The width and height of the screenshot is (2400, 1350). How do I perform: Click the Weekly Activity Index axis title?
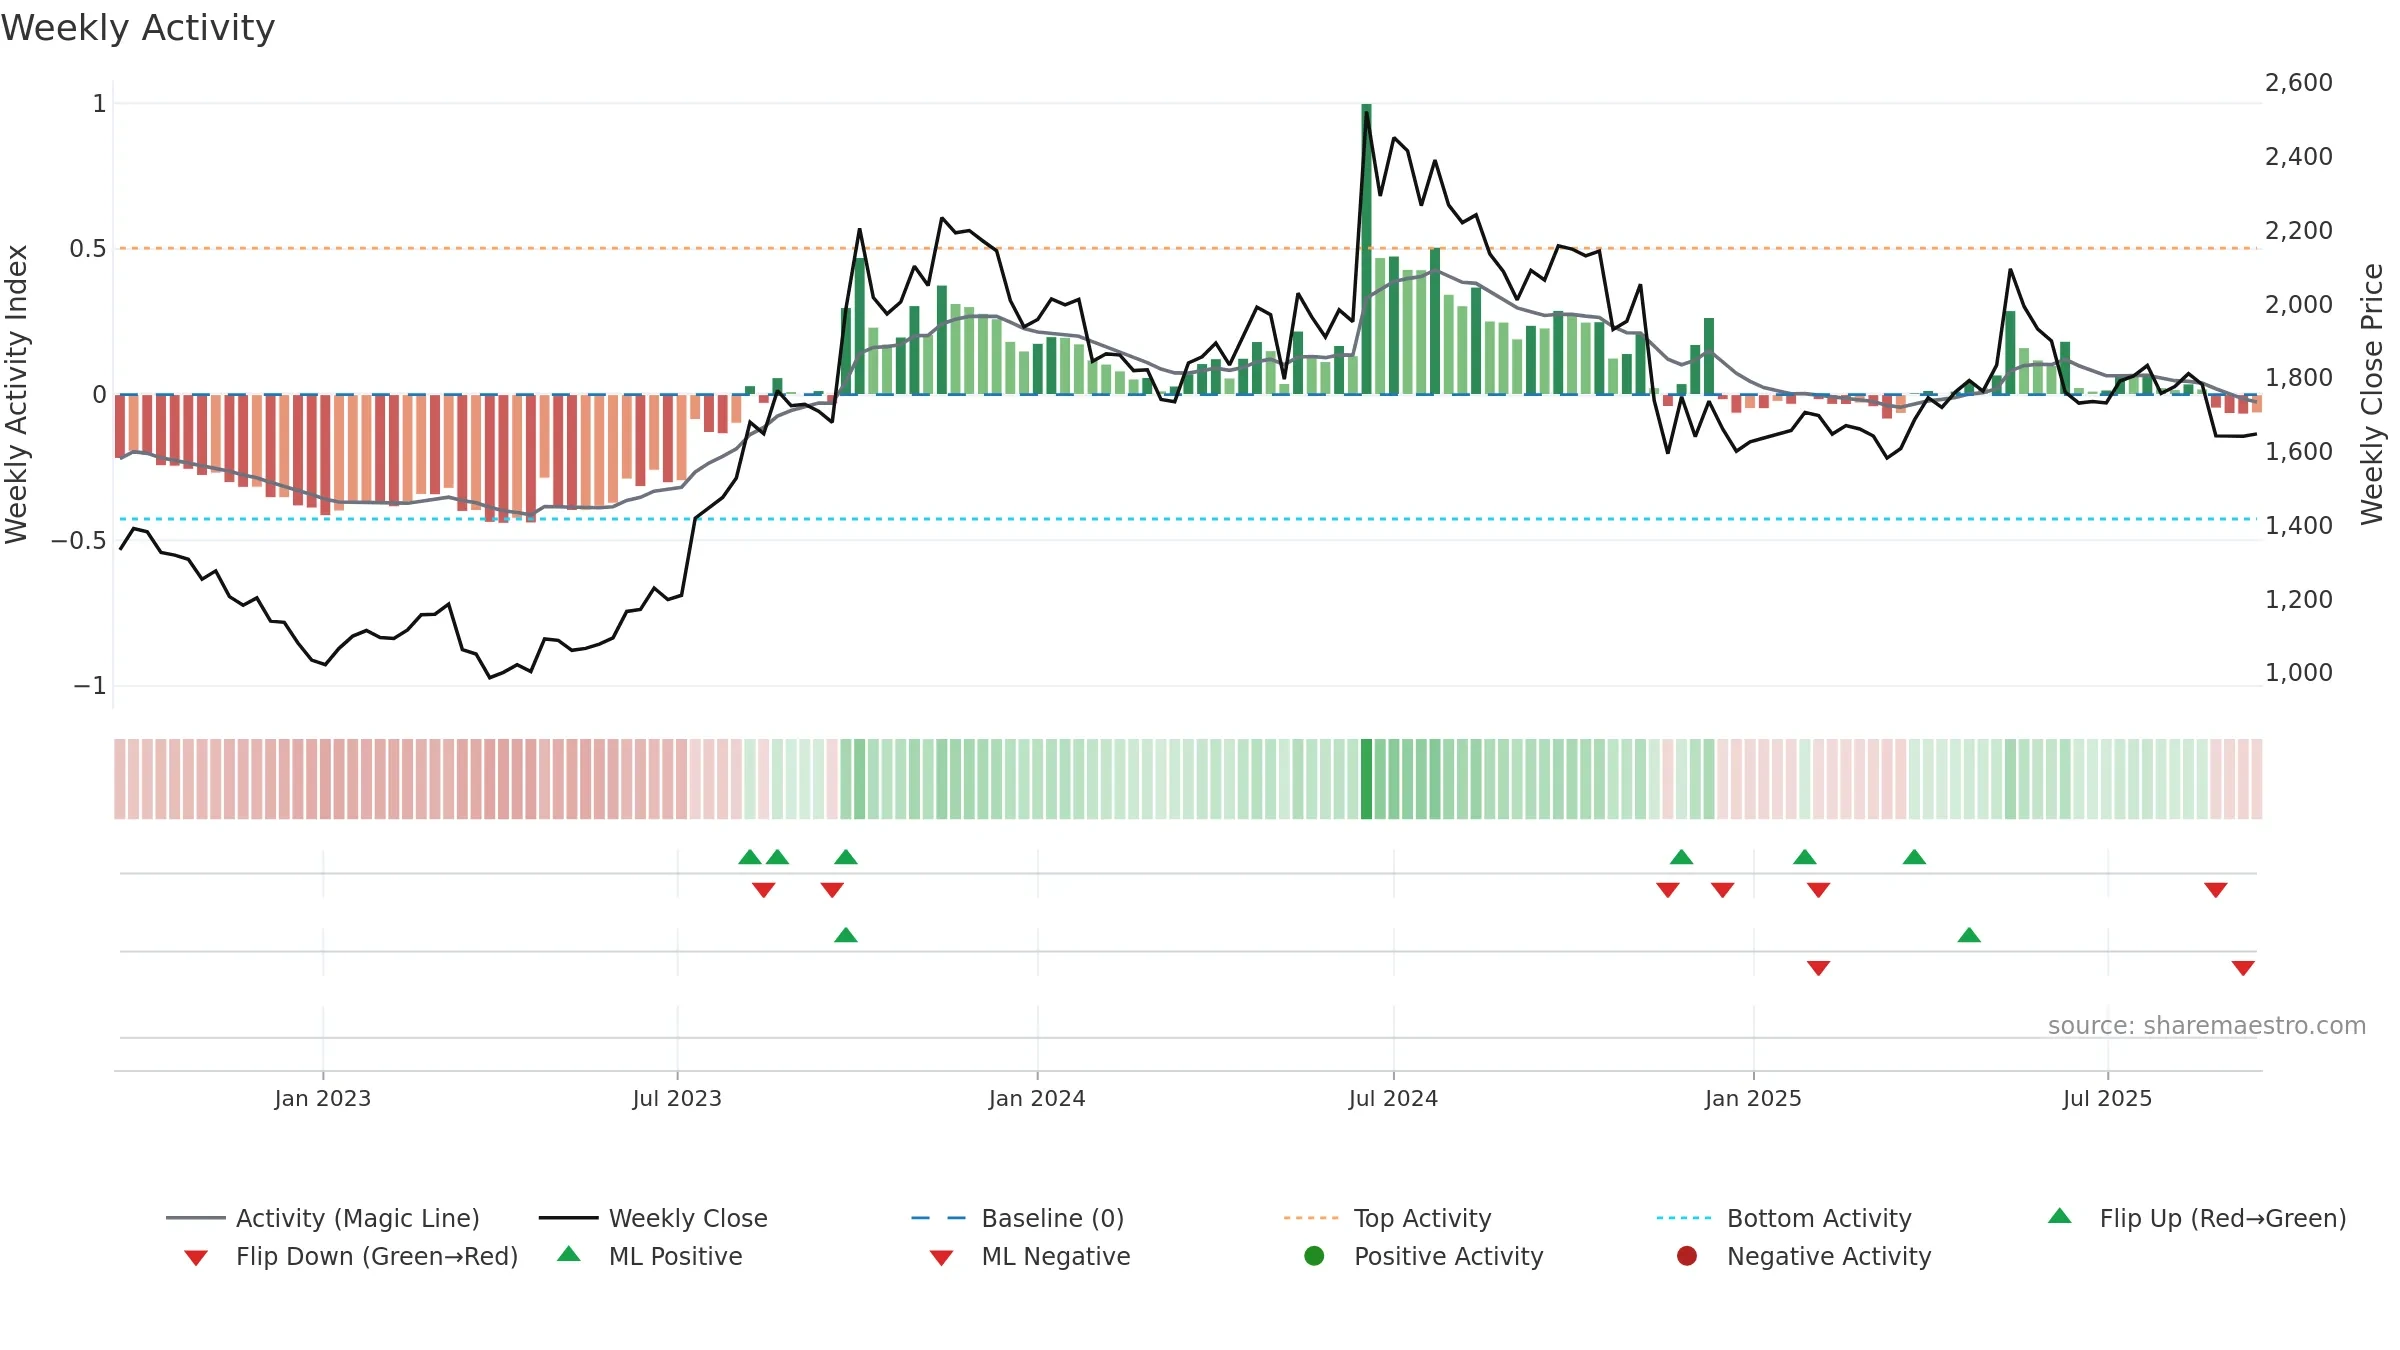click(x=17, y=394)
